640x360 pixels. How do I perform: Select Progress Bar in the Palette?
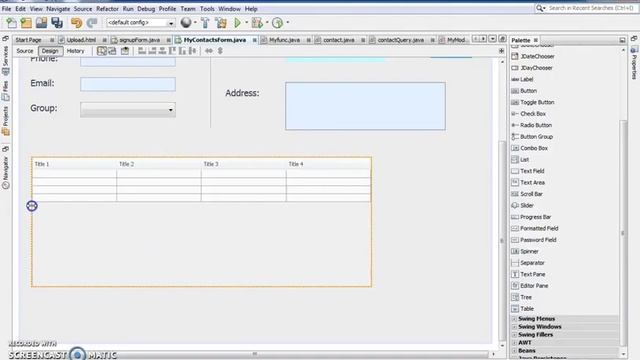tap(531, 217)
